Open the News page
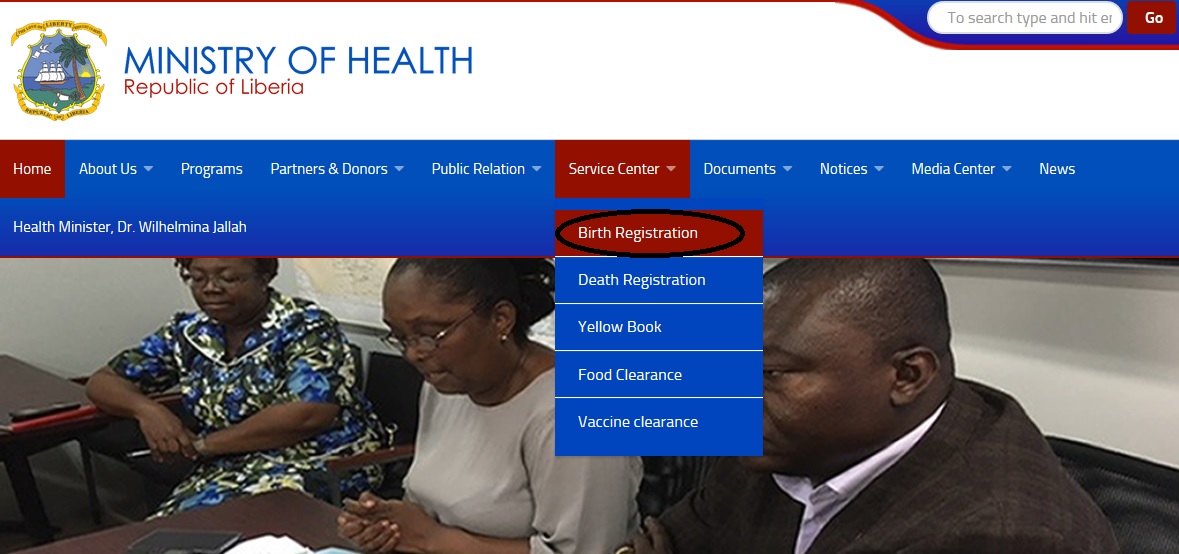 click(1056, 169)
